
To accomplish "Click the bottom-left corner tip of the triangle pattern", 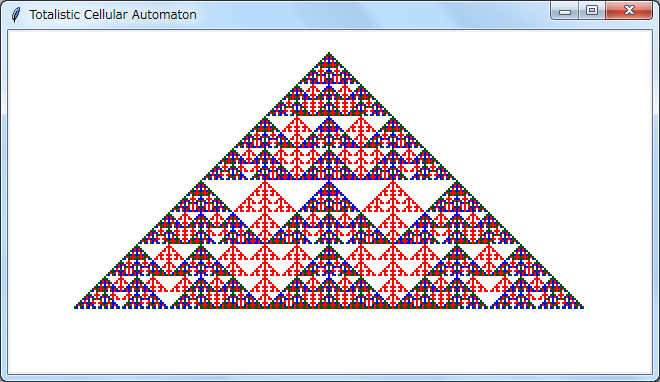I will (76, 307).
